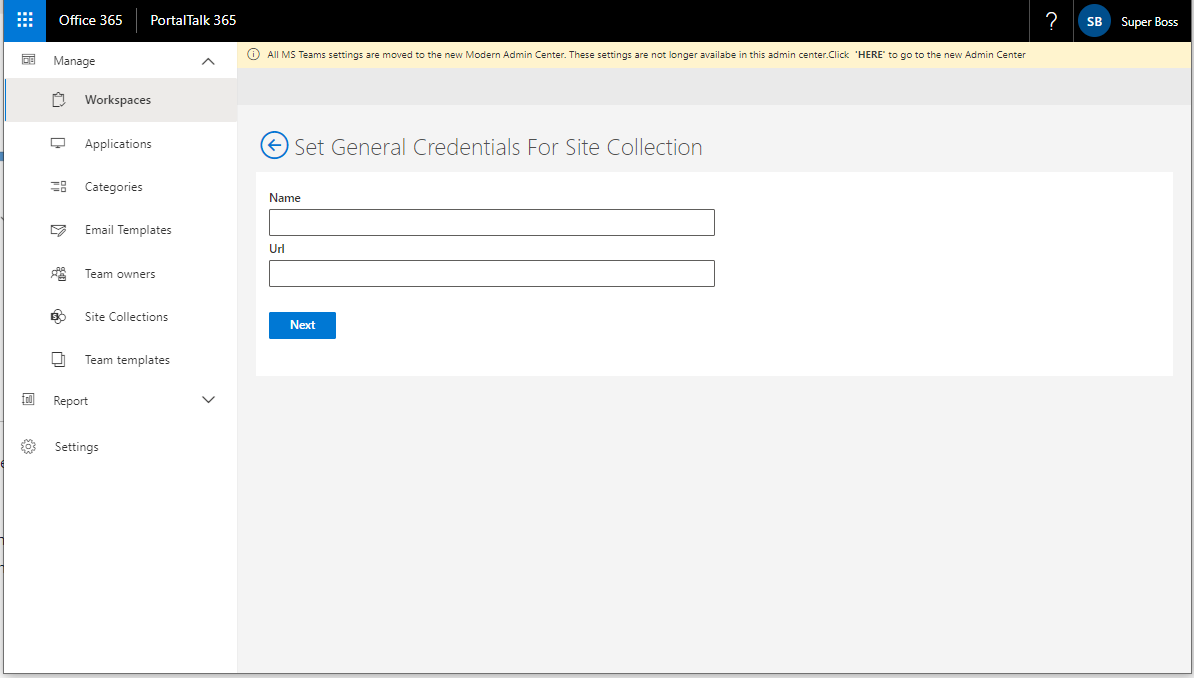The height and width of the screenshot is (678, 1194).
Task: Click the Office 365 header link
Action: coord(90,20)
